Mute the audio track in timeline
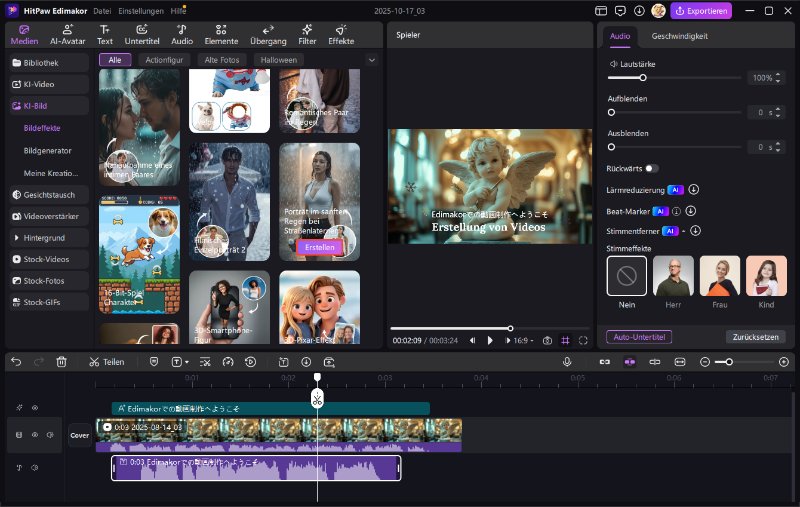 tap(34, 467)
